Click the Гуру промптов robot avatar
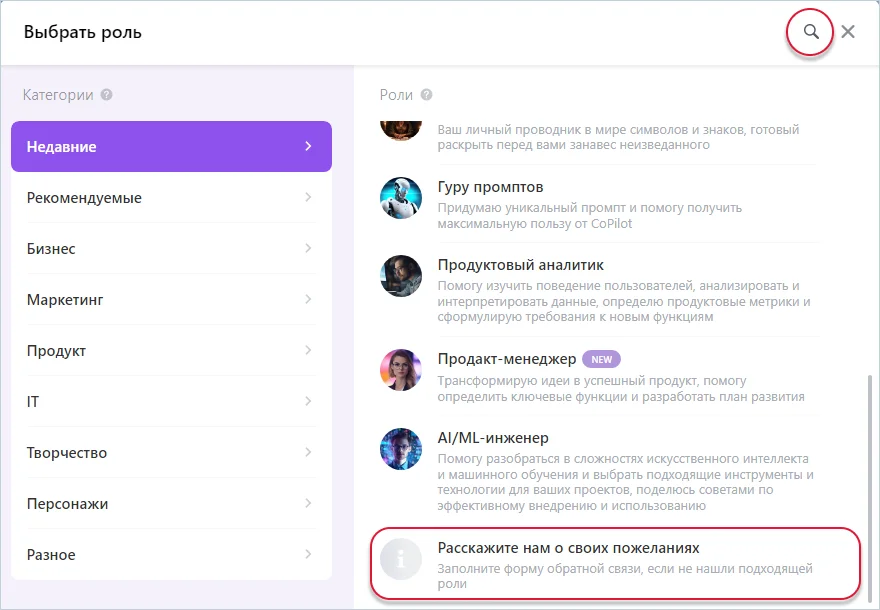This screenshot has height=610, width=880. (x=401, y=198)
